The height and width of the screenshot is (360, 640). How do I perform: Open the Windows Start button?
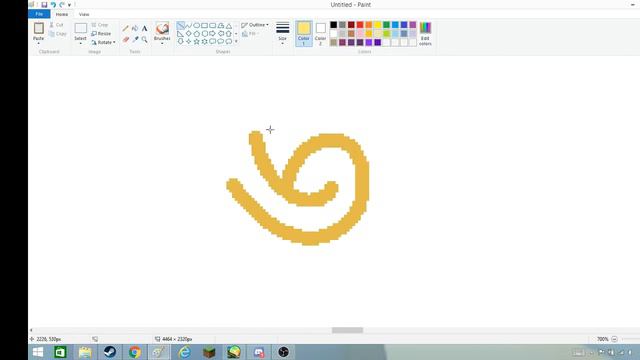[x=38, y=352]
